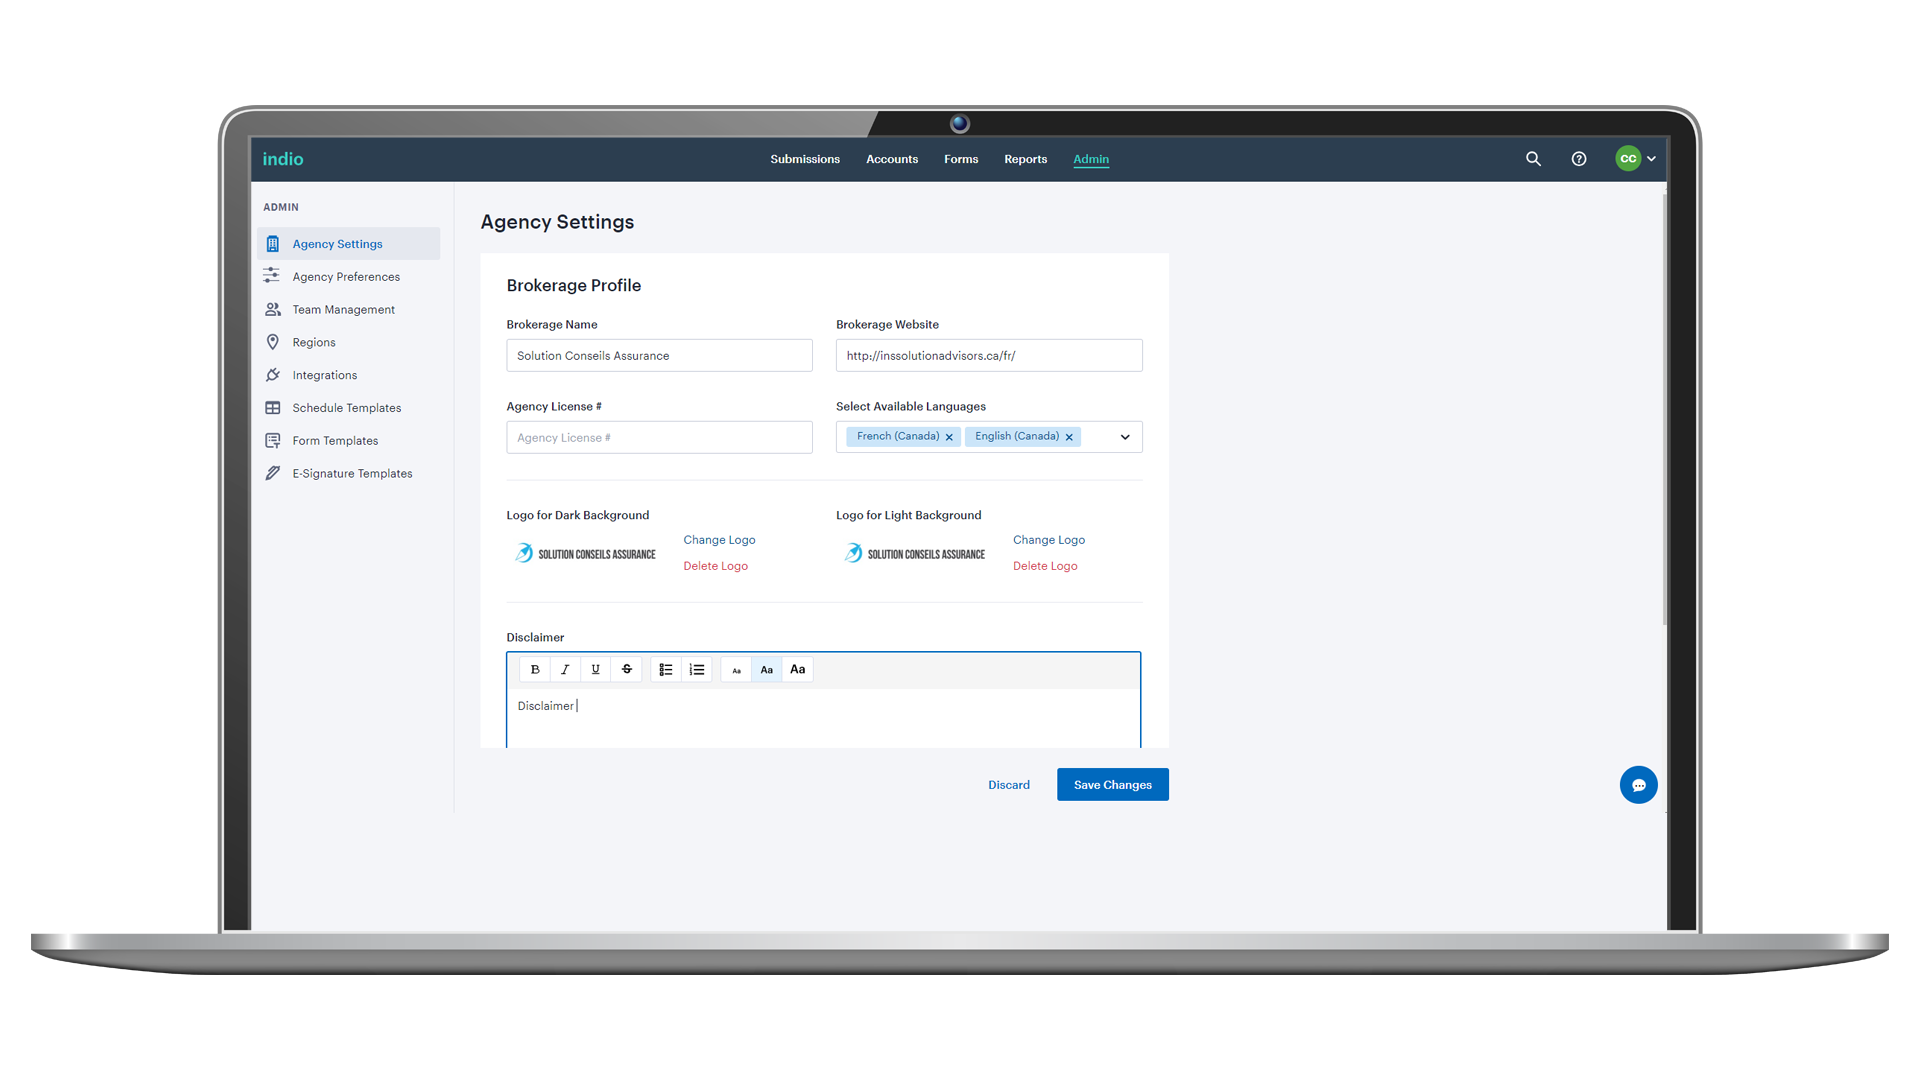1920x1080 pixels.
Task: Click the Save Changes button
Action: (x=1112, y=785)
